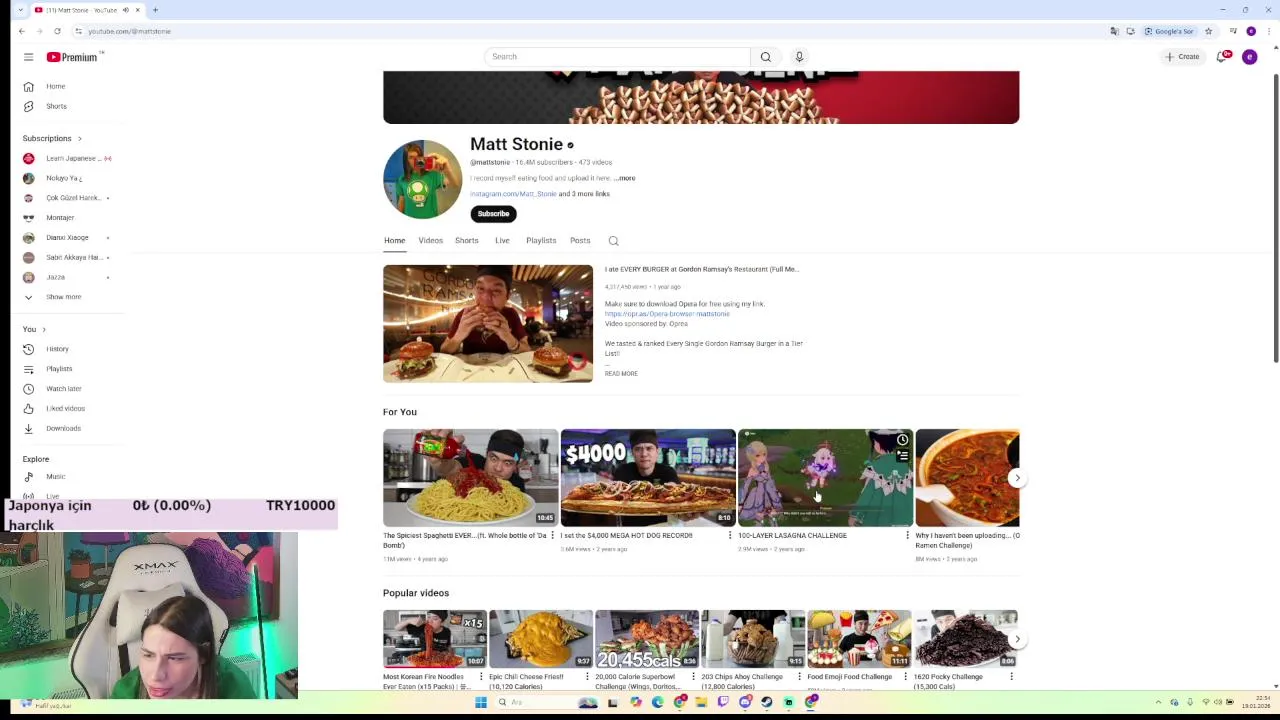
Task: Play the Gordon Ramsay burger featured video
Action: click(487, 324)
